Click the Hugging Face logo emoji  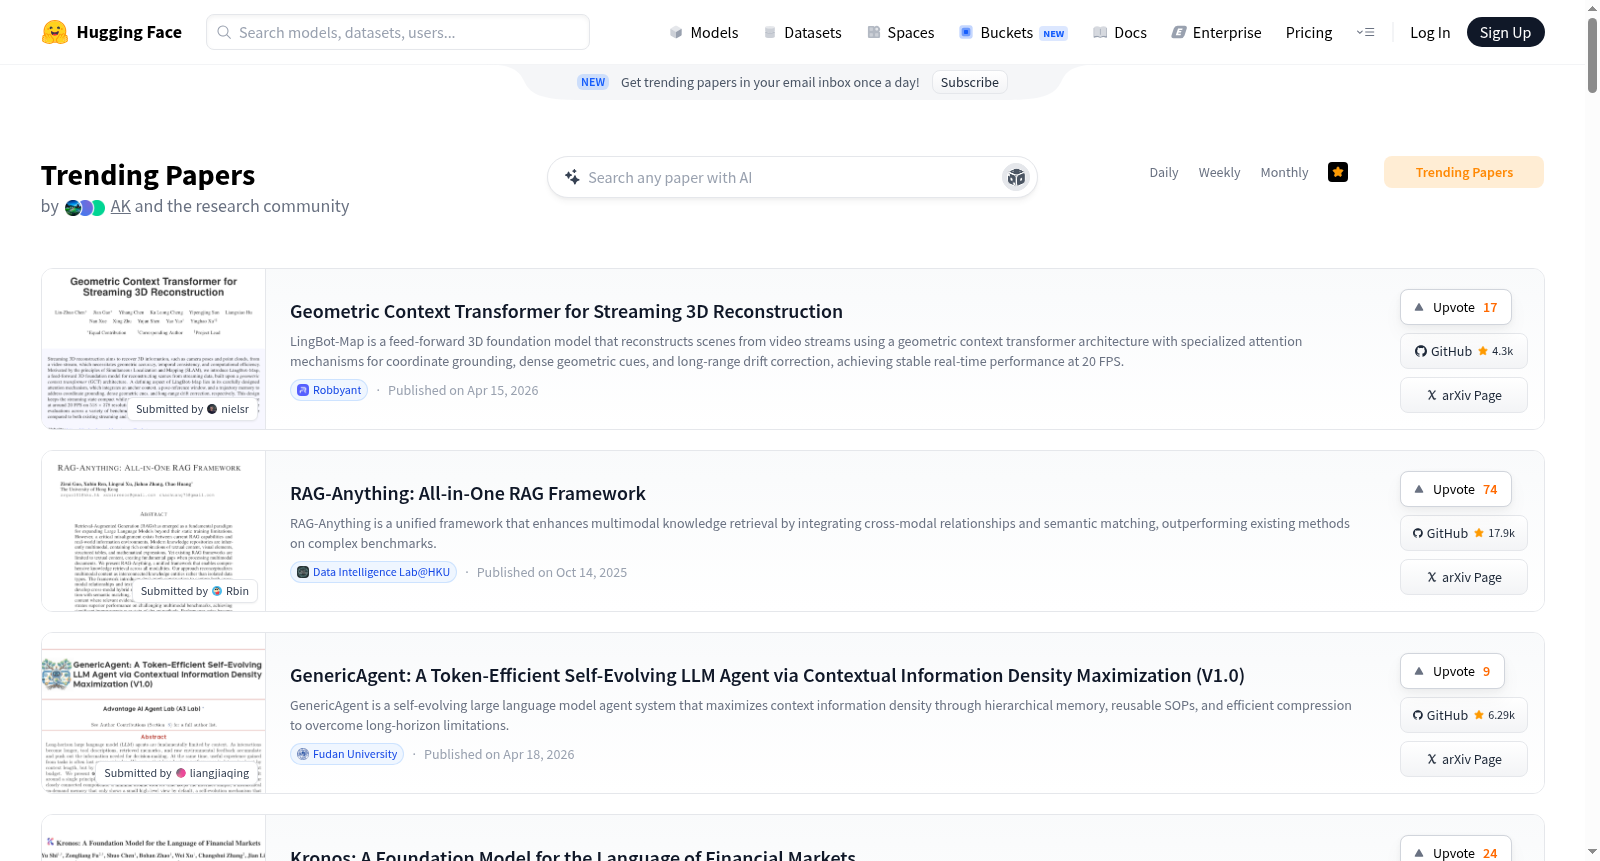pyautogui.click(x=55, y=32)
